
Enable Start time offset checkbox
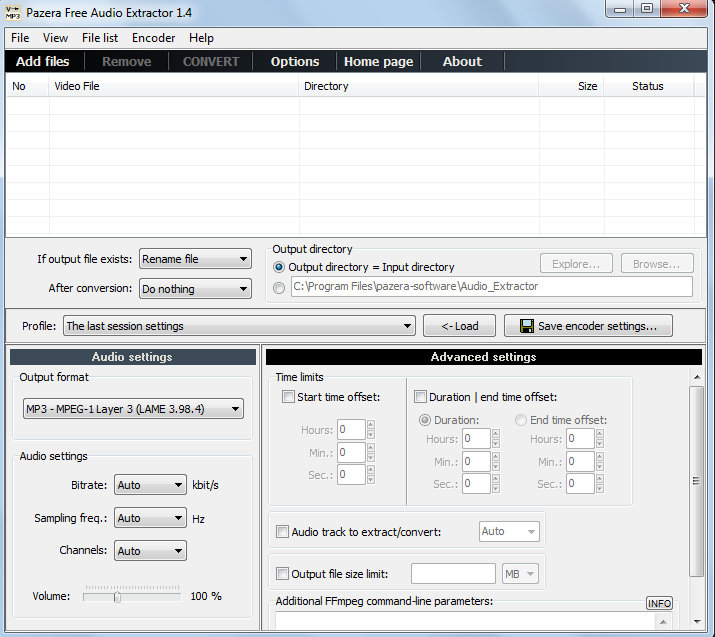tap(288, 397)
